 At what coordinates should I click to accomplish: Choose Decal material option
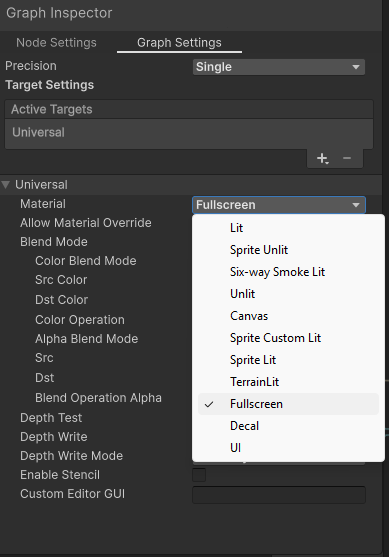(x=288, y=426)
